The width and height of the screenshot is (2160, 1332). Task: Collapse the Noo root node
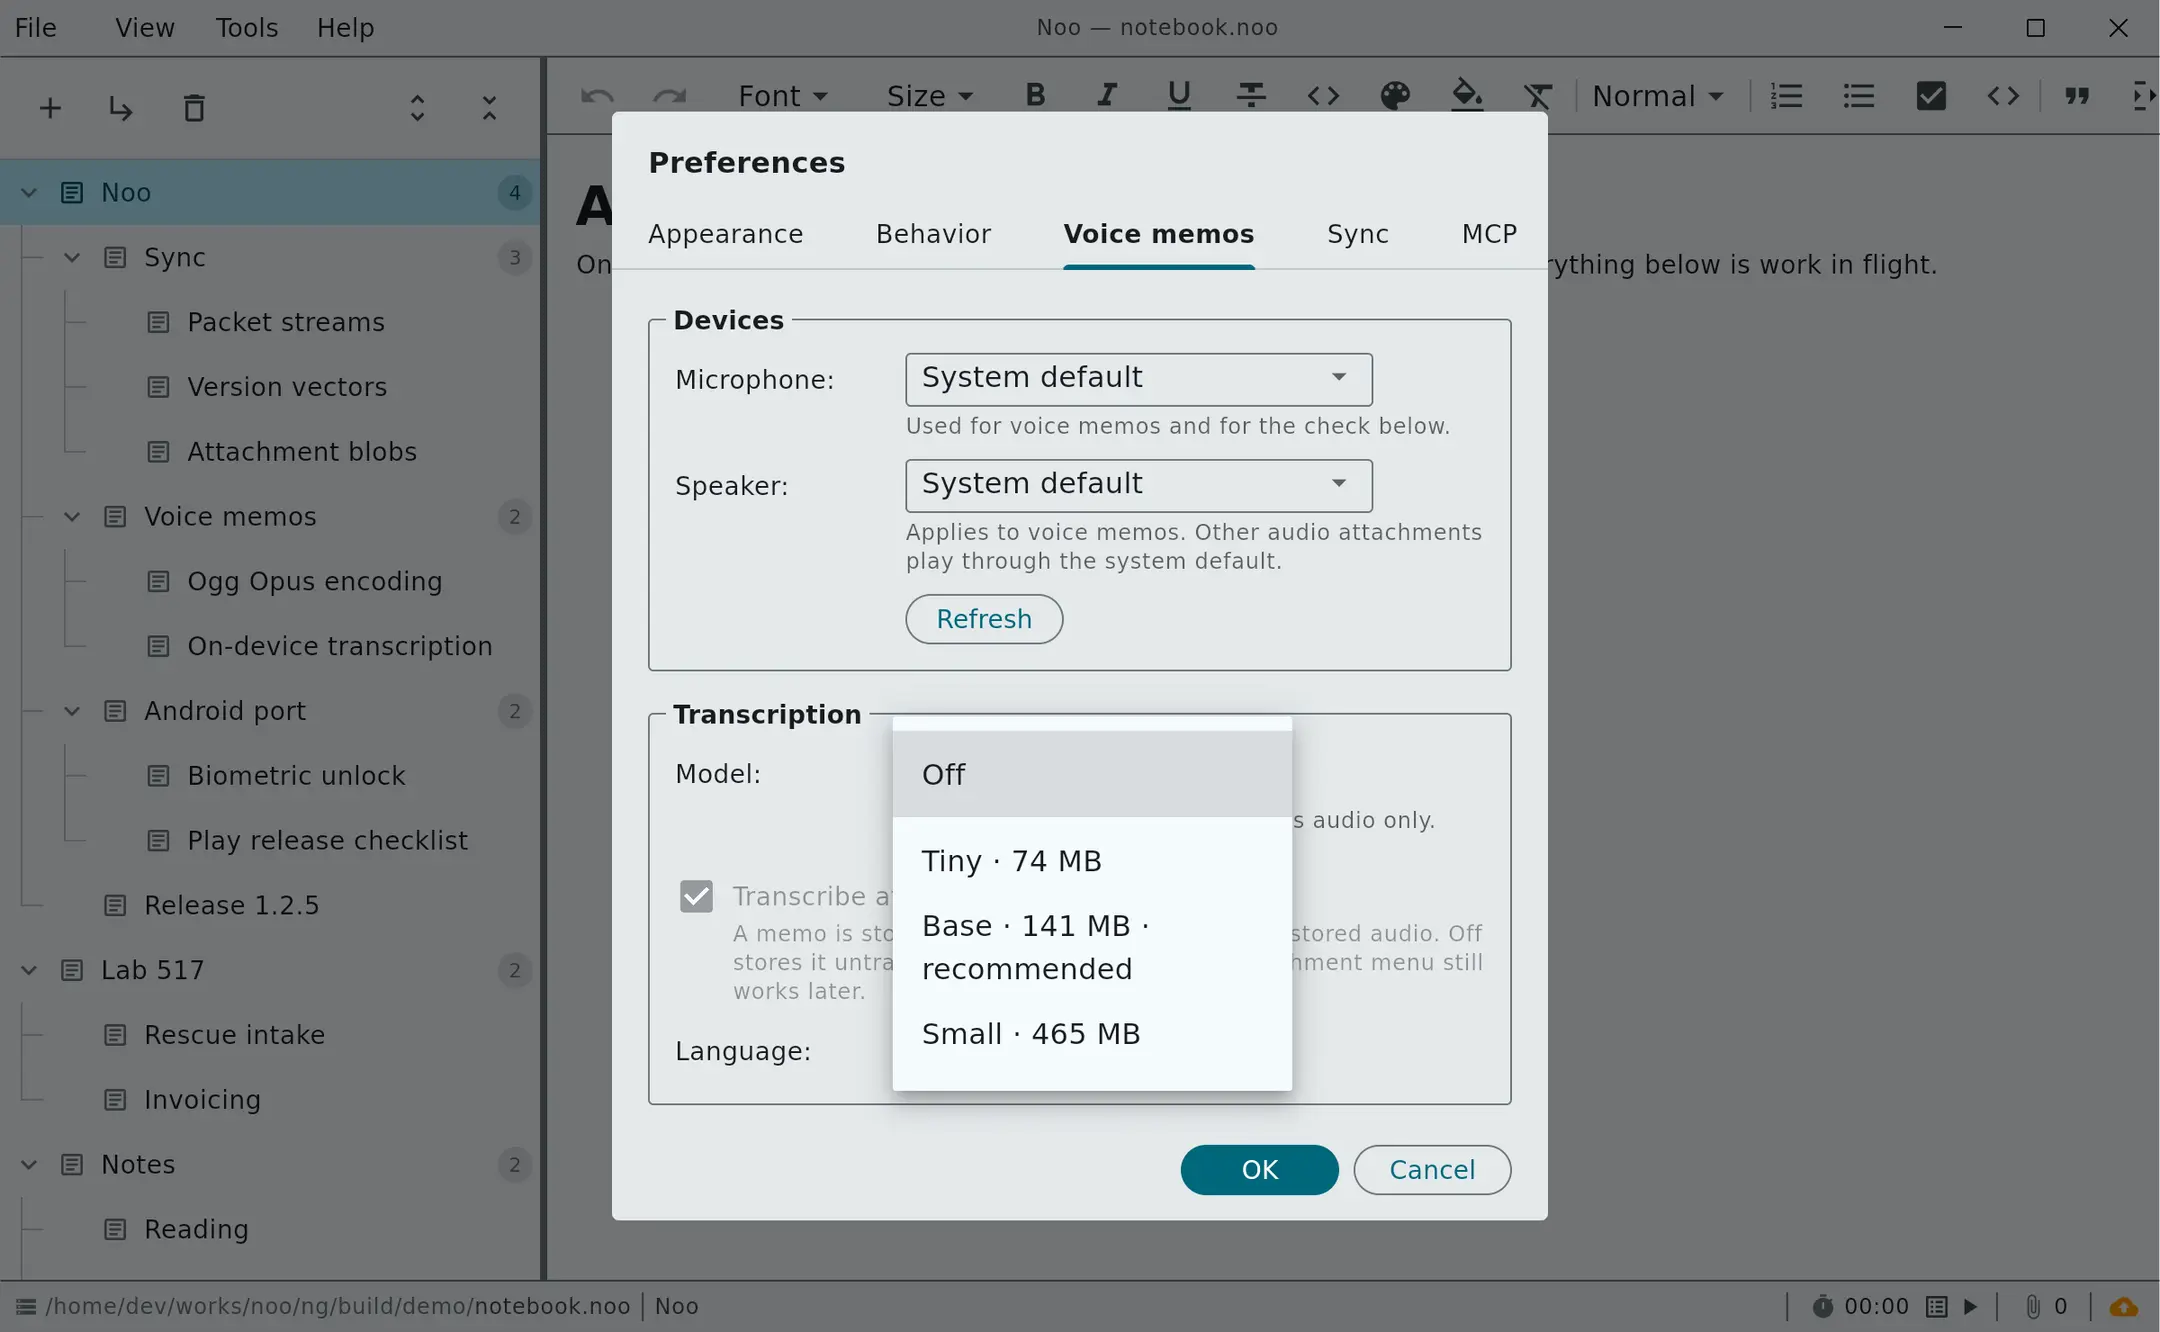point(29,192)
